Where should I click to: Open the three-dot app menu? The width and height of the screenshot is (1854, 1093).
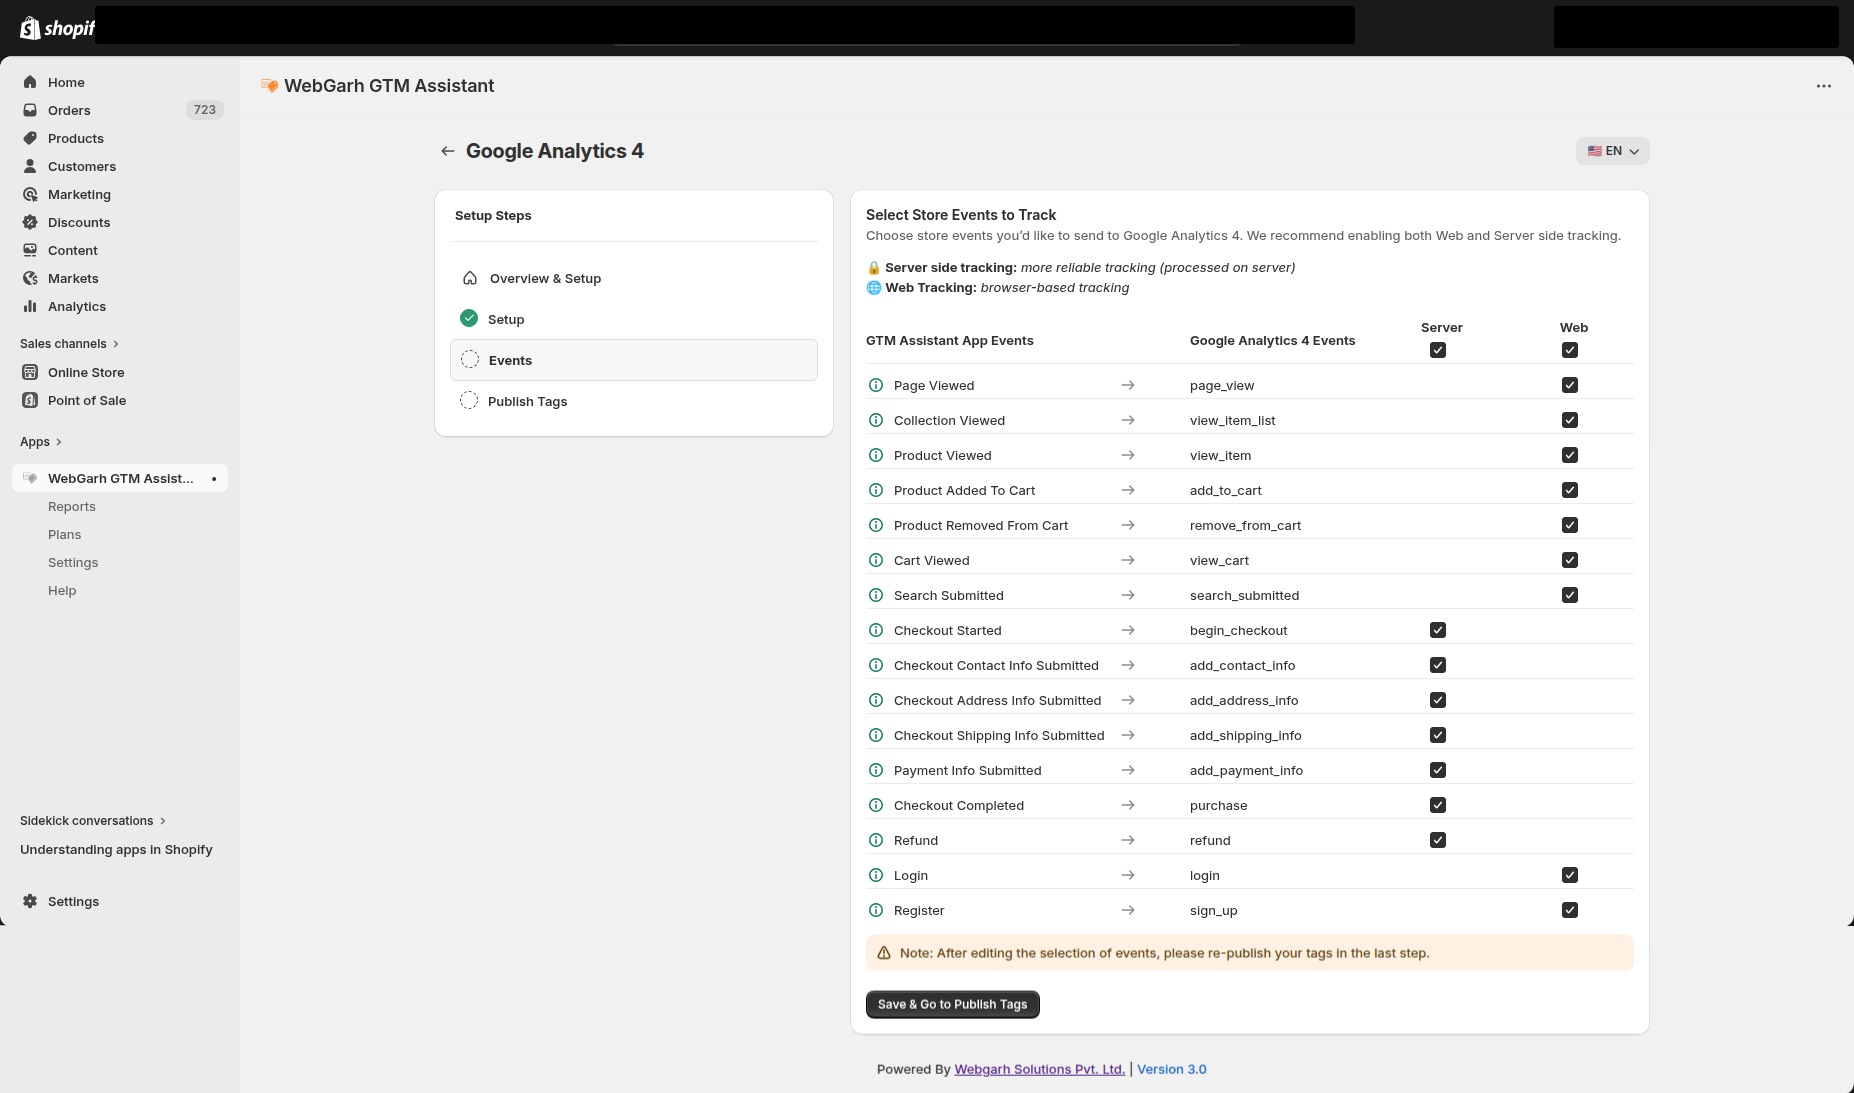(x=1824, y=86)
